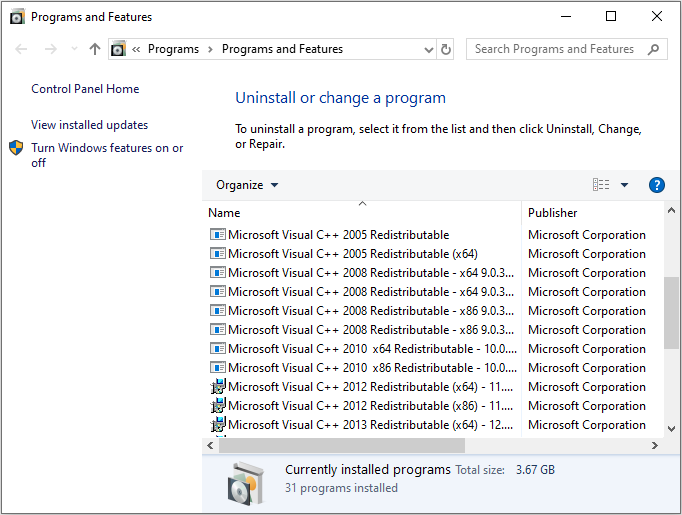The width and height of the screenshot is (682, 515).
Task: Click the vertical scrollbar thumb
Action: click(x=671, y=313)
